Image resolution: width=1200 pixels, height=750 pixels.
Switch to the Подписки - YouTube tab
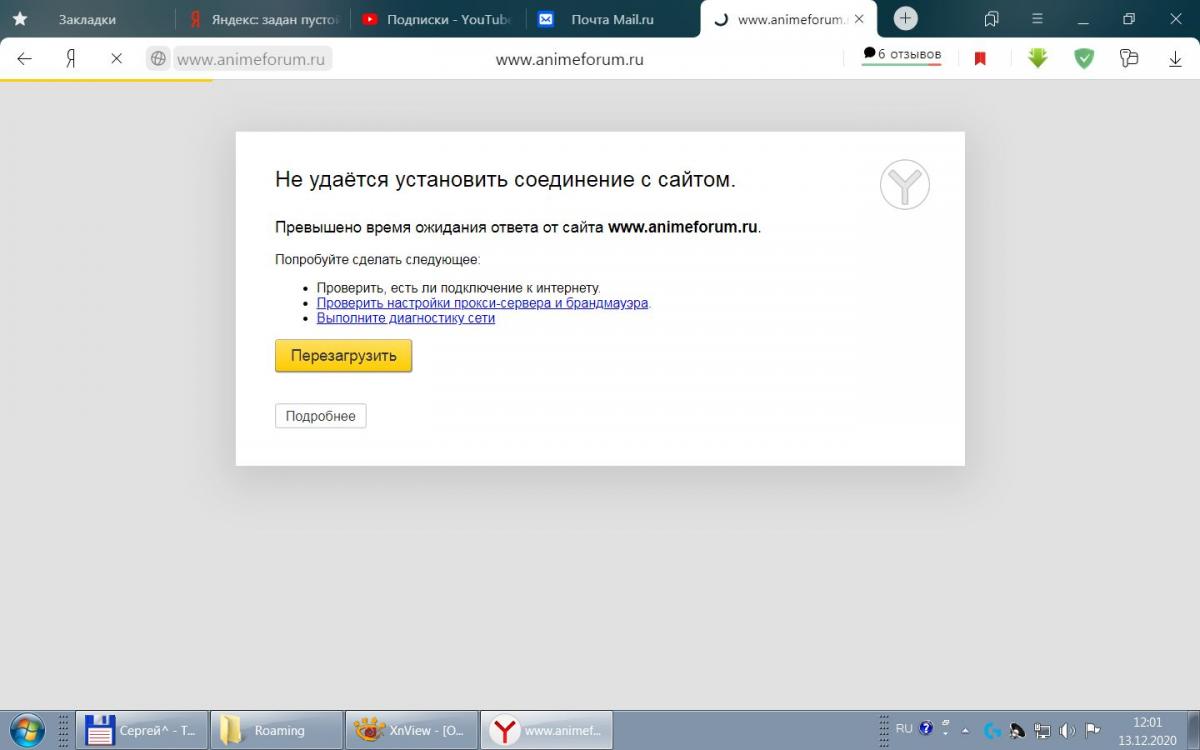[437, 19]
